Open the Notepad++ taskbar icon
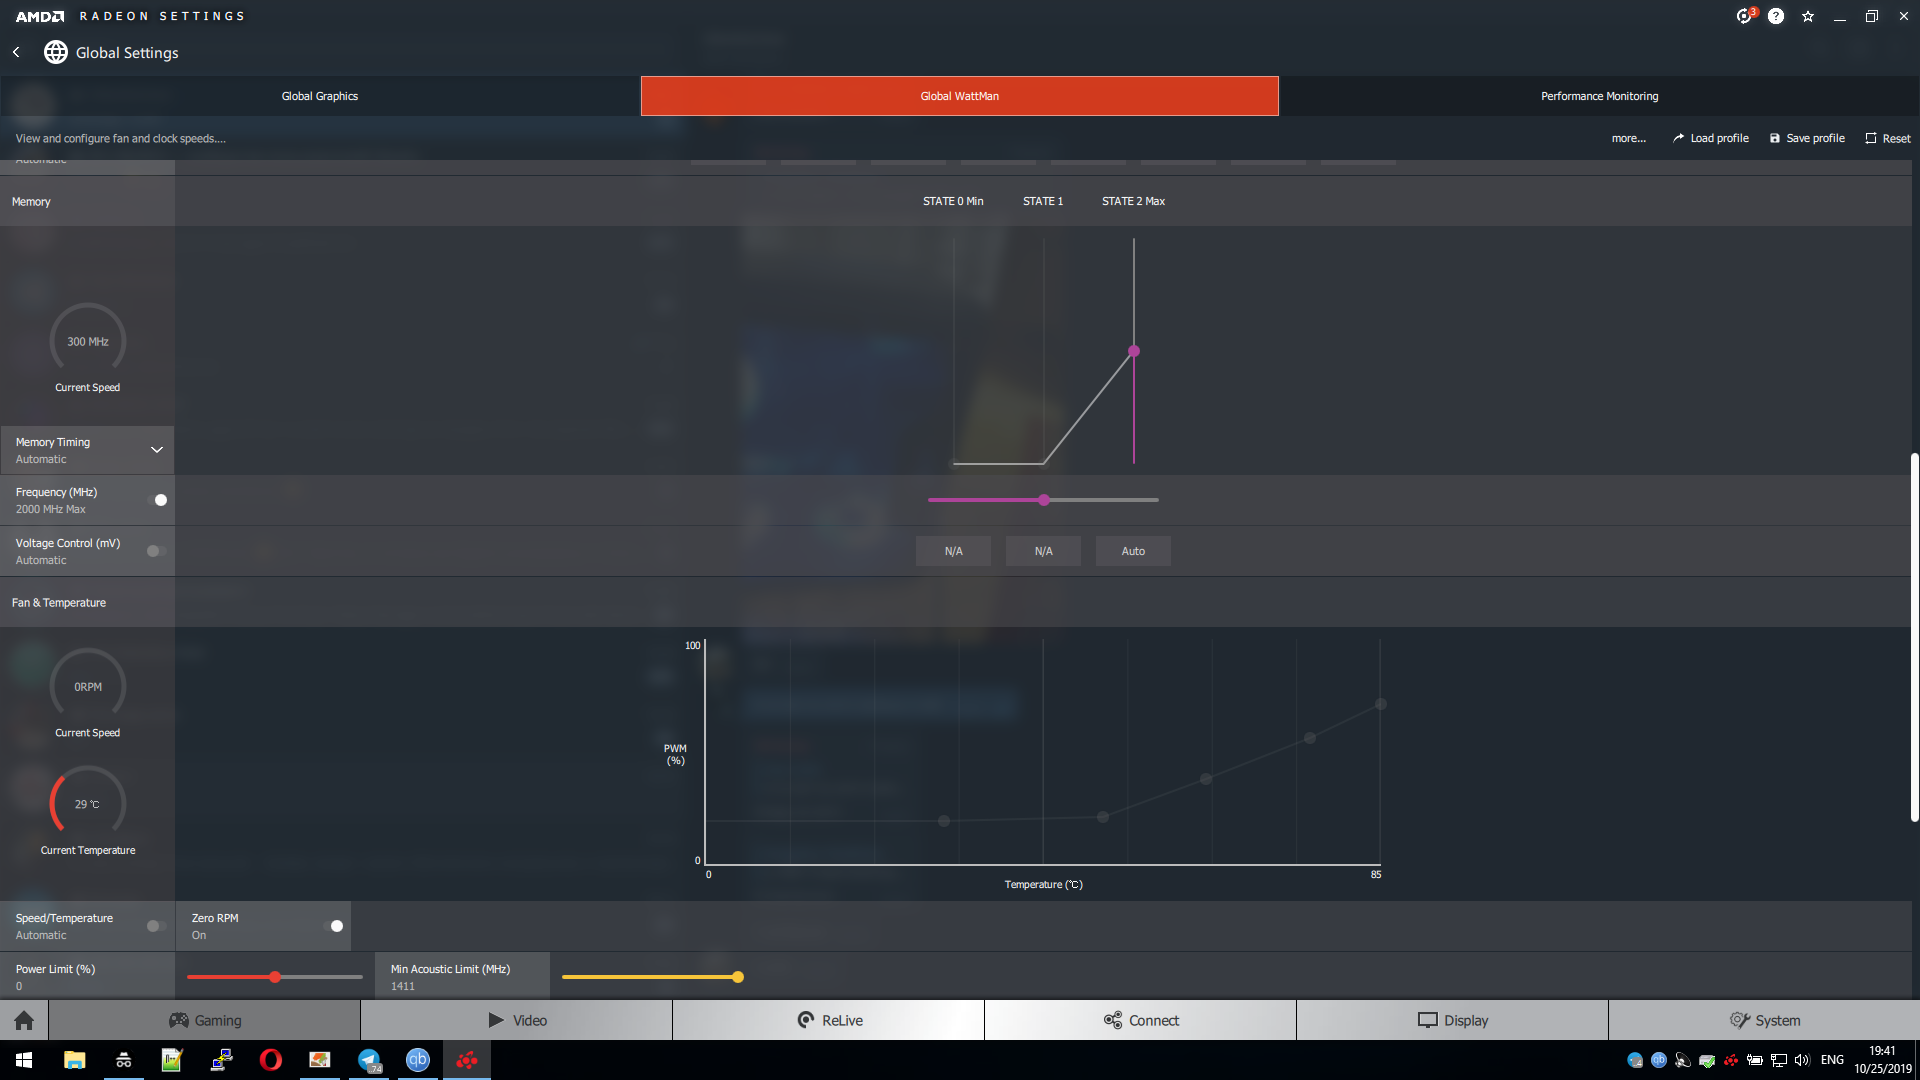 click(172, 1060)
